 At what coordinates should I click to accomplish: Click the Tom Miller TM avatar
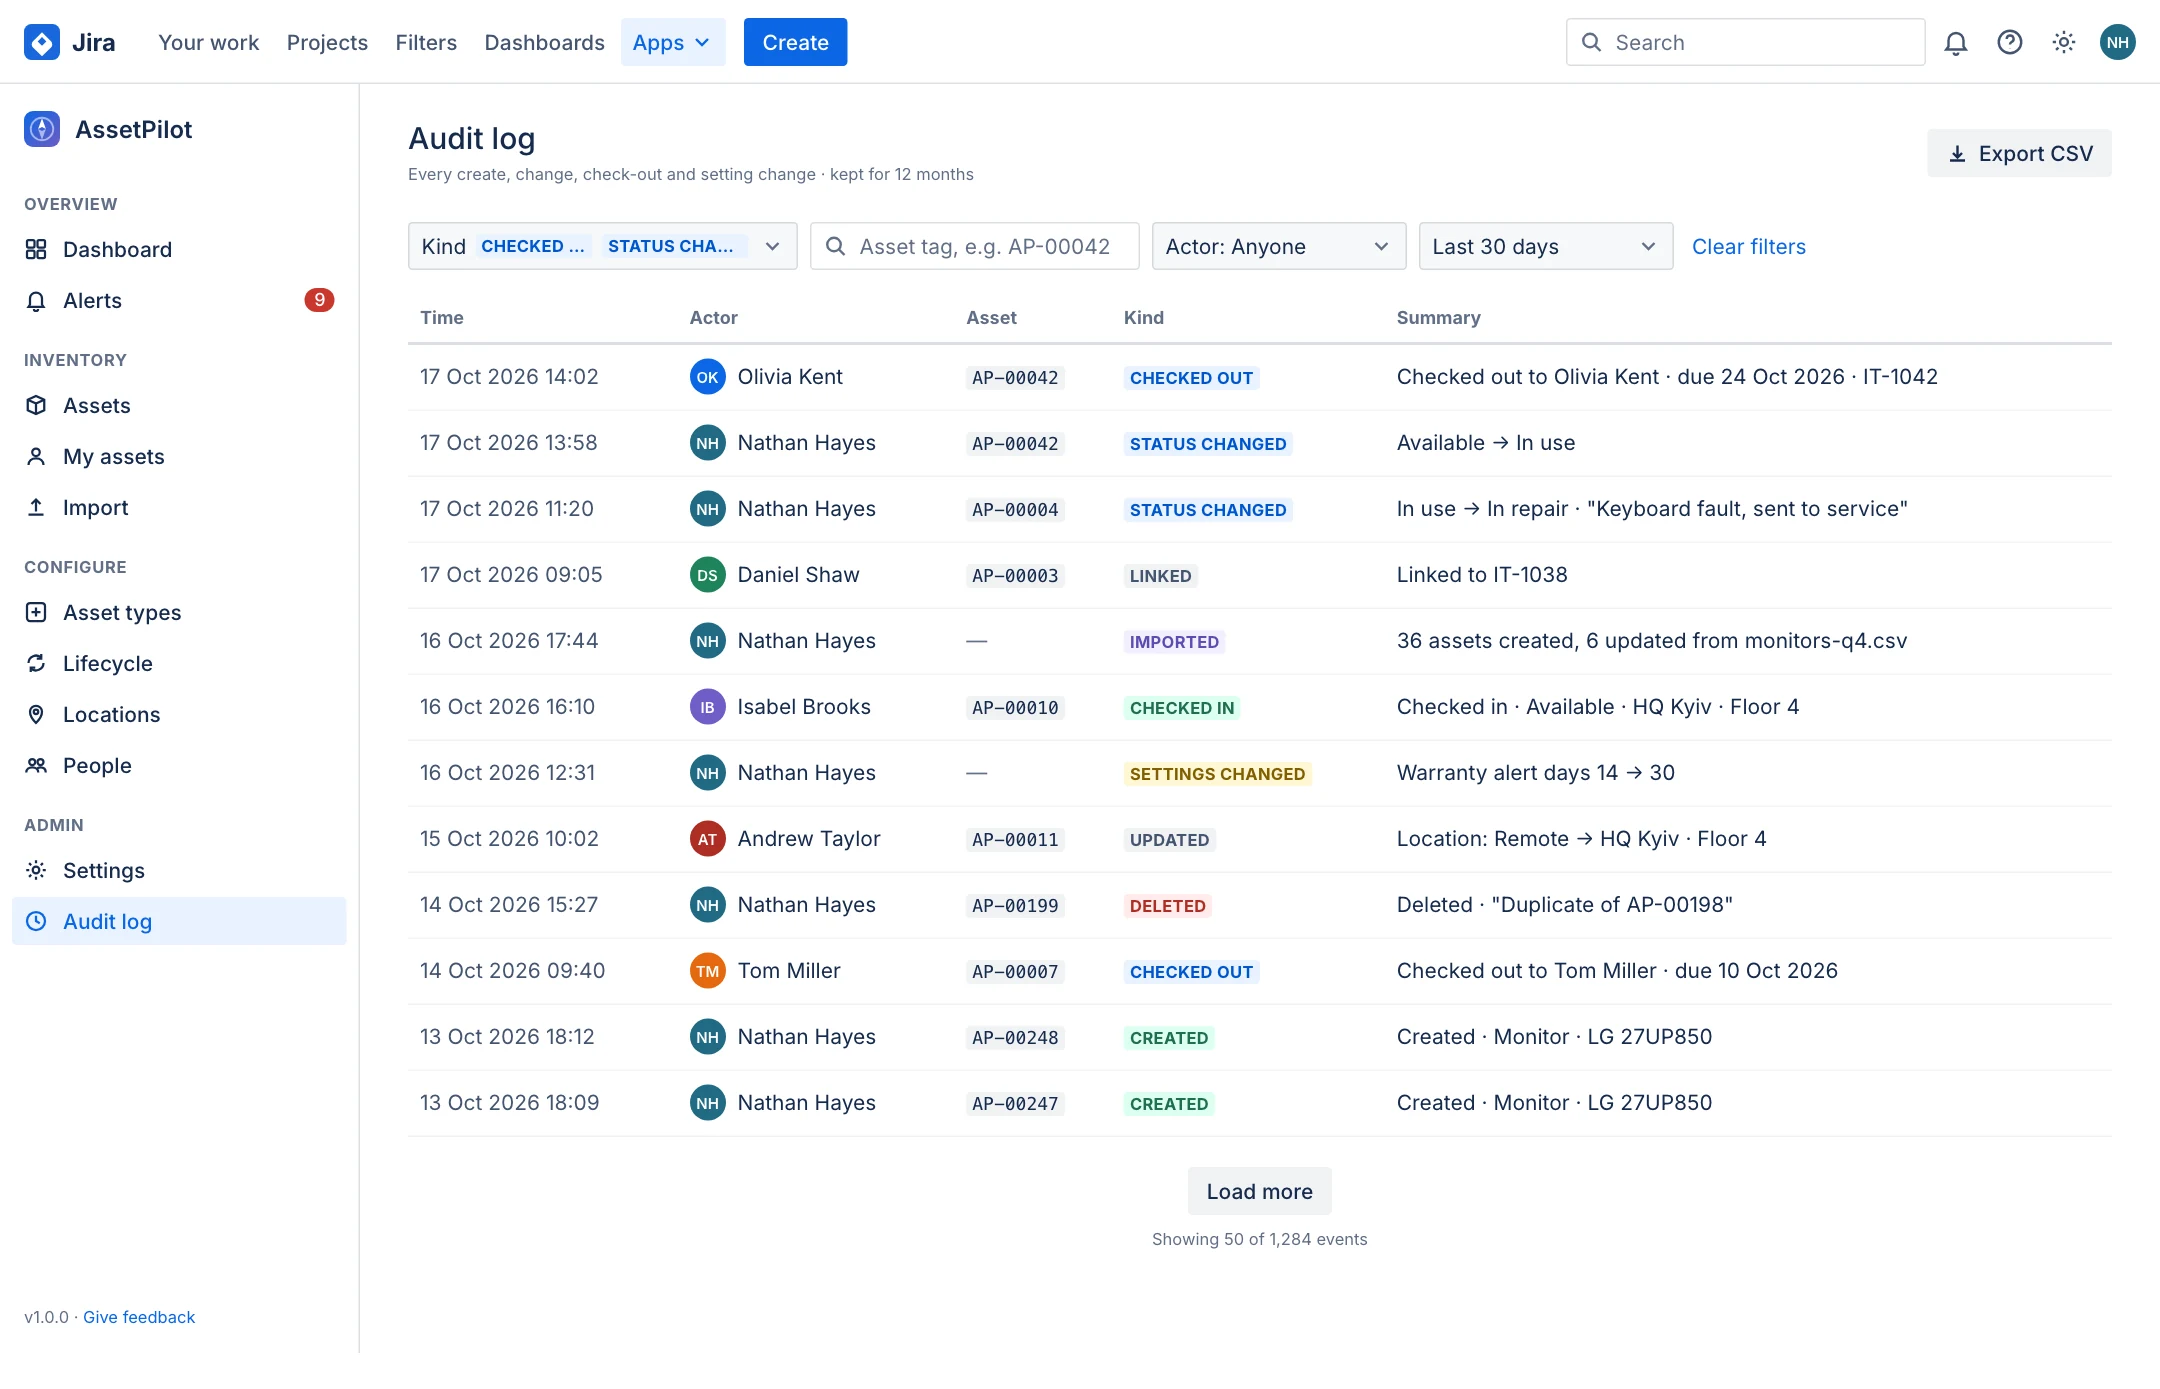point(707,971)
